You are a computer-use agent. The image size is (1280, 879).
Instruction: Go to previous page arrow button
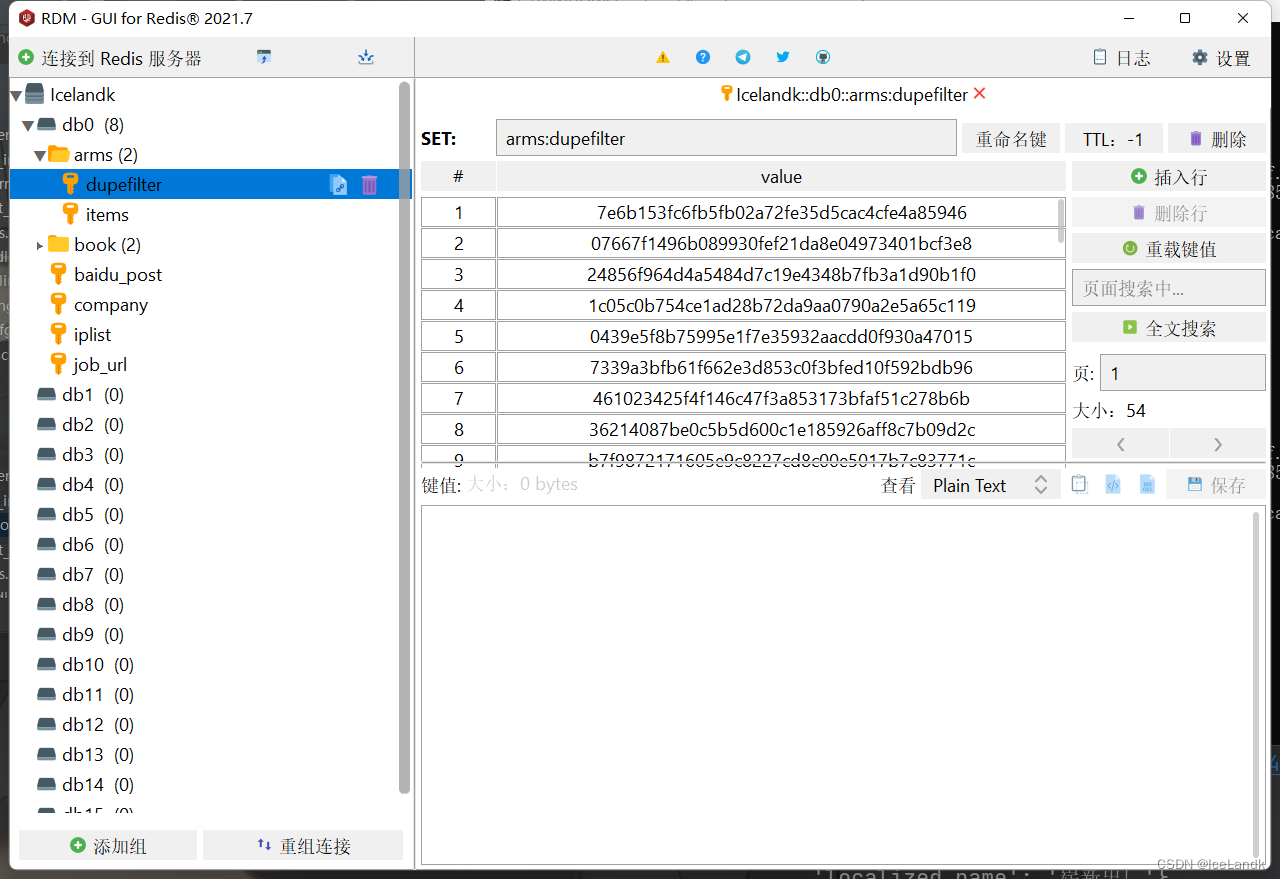[1120, 444]
